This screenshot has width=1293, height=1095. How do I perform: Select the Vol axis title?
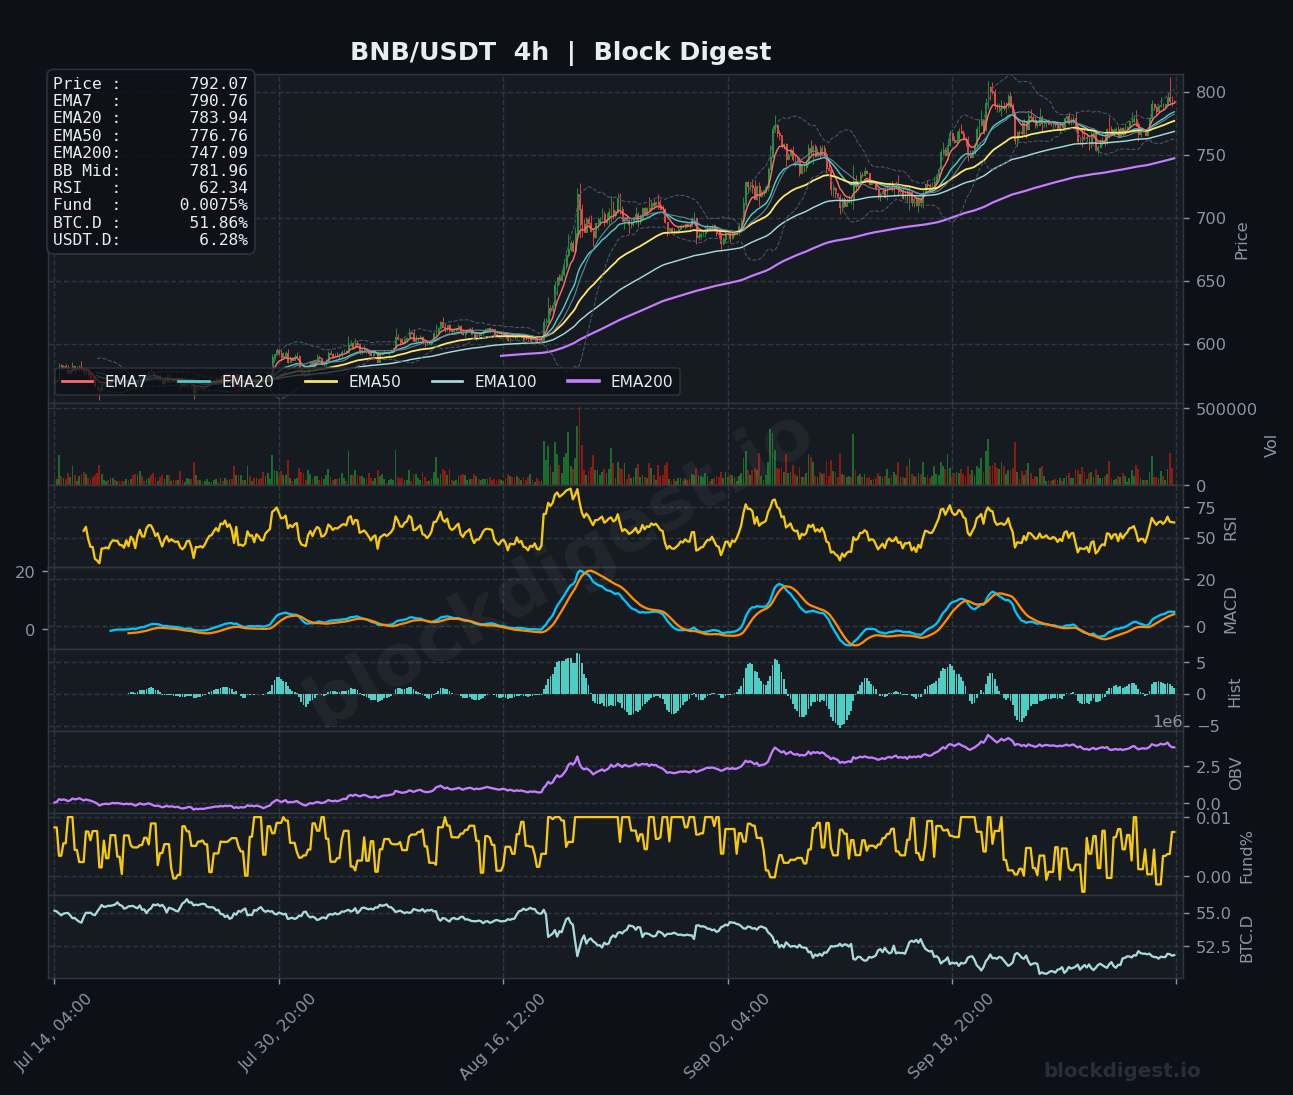coord(1271,446)
